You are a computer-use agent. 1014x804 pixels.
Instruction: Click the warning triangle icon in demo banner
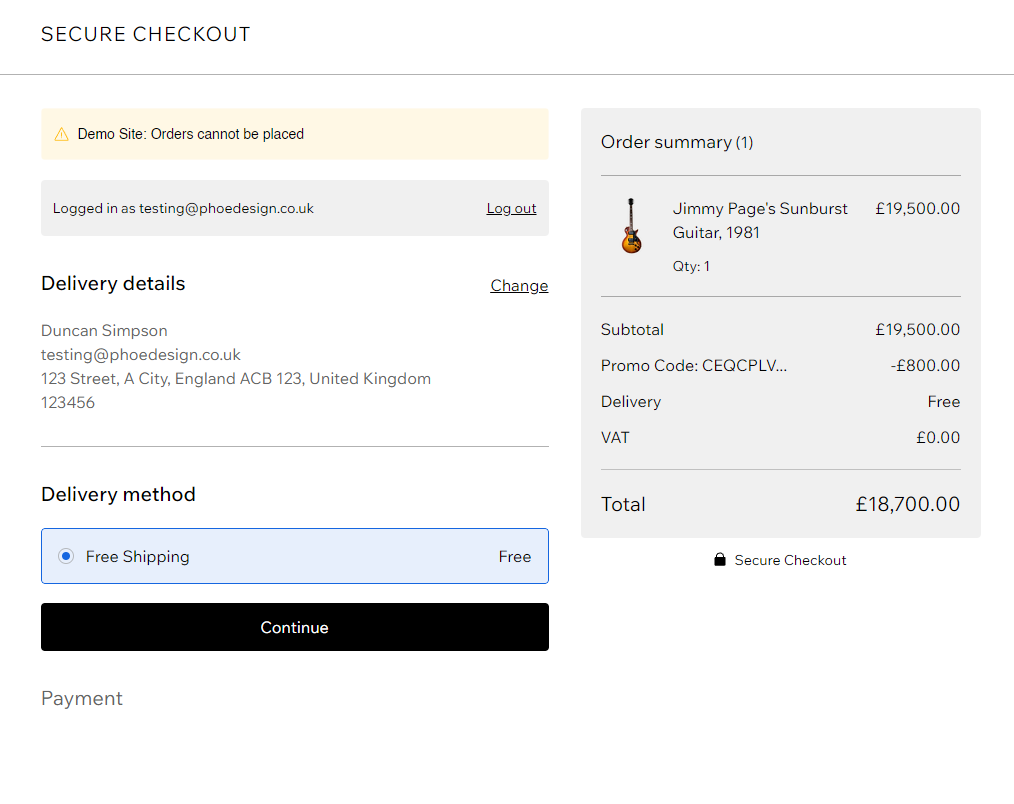click(x=62, y=134)
